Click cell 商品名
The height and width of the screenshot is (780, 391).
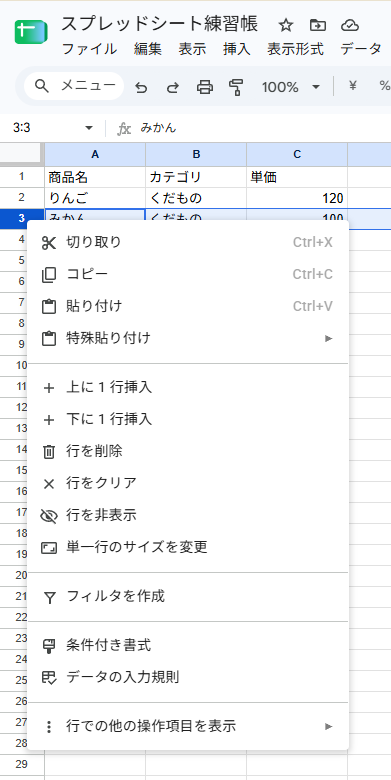click(x=95, y=177)
